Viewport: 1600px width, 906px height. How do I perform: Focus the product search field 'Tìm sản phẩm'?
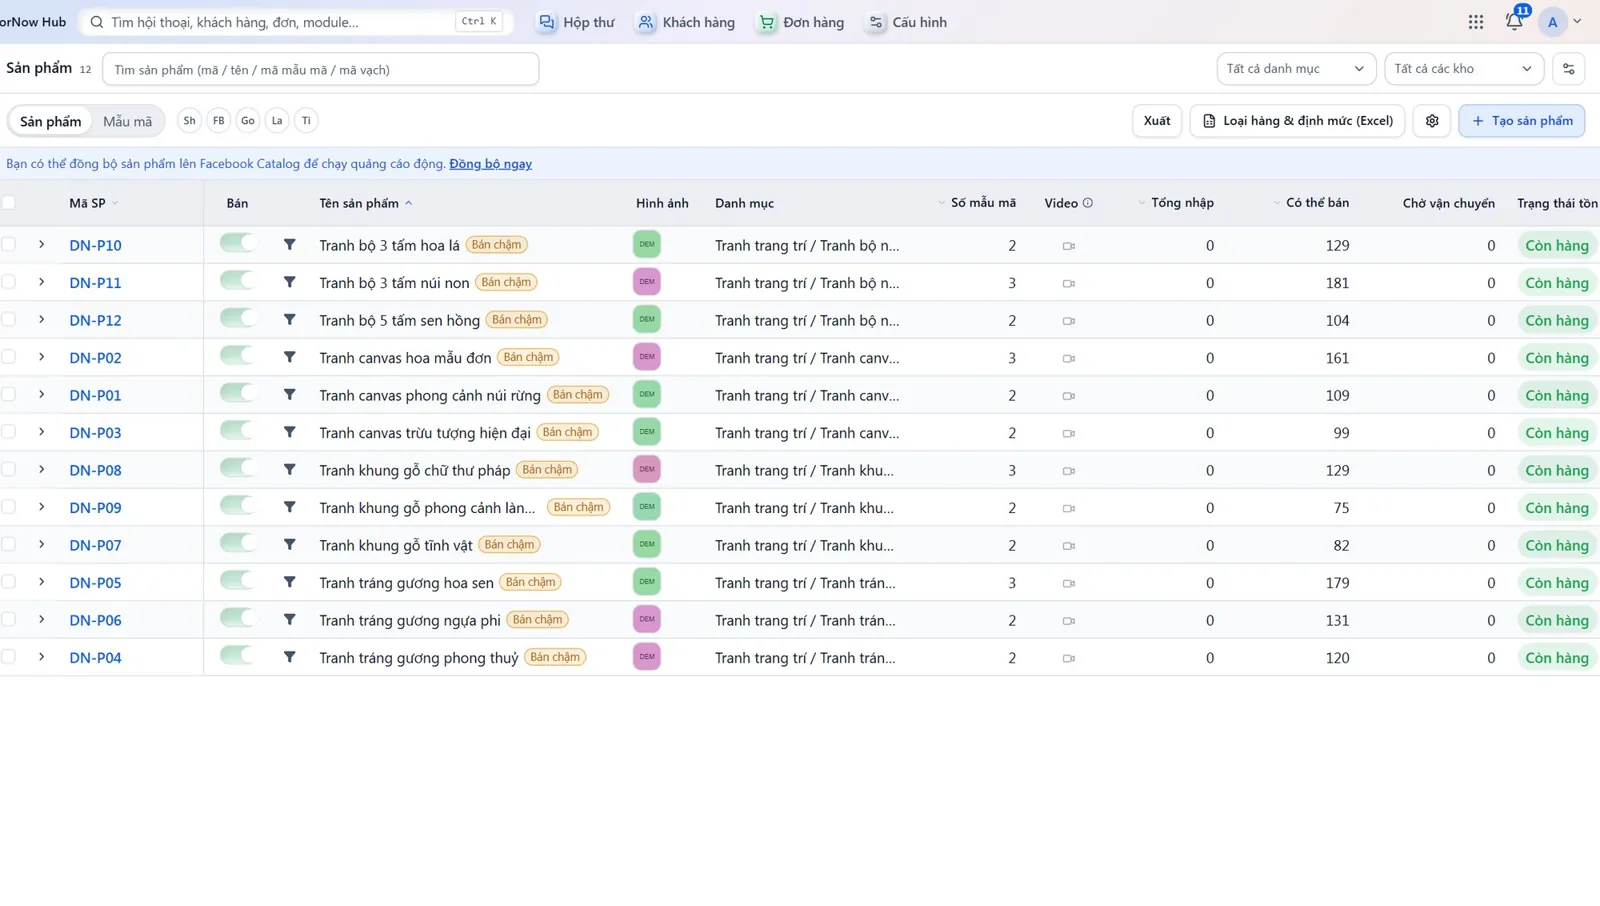321,69
